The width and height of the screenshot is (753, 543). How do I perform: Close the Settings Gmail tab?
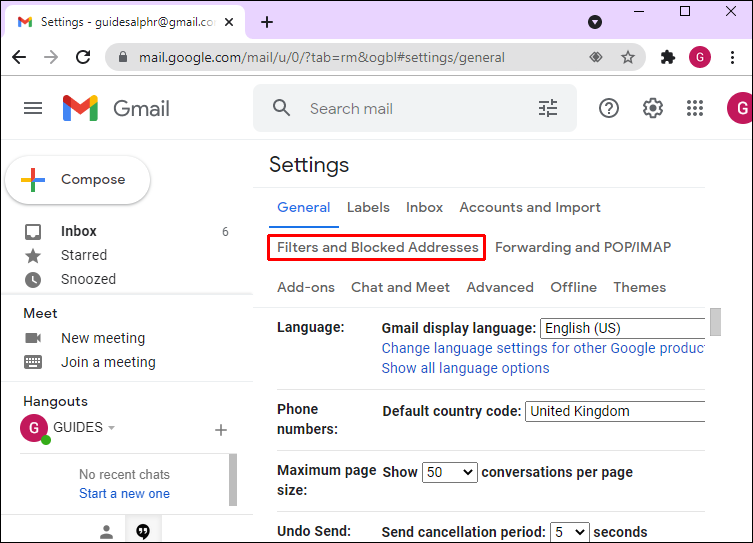coord(229,22)
